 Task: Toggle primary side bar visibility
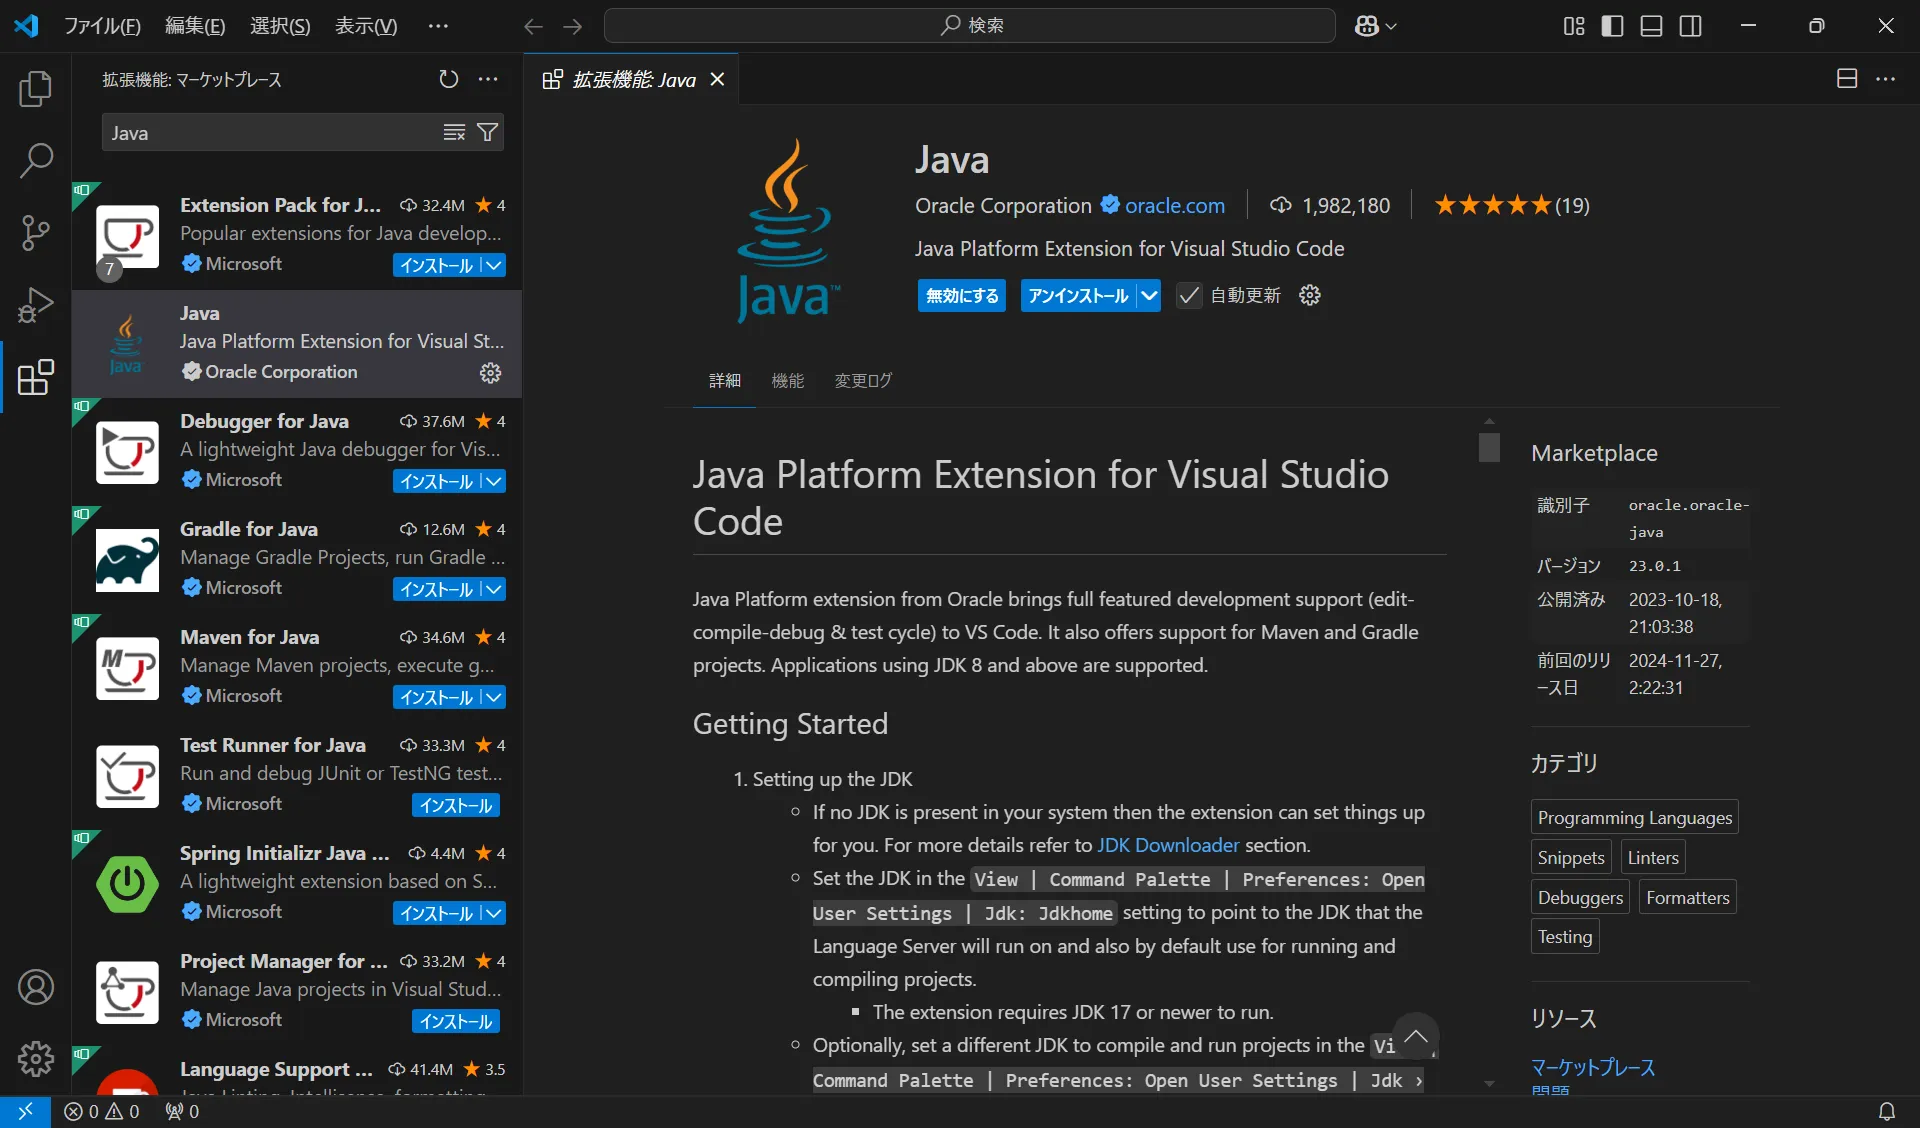coord(1612,26)
